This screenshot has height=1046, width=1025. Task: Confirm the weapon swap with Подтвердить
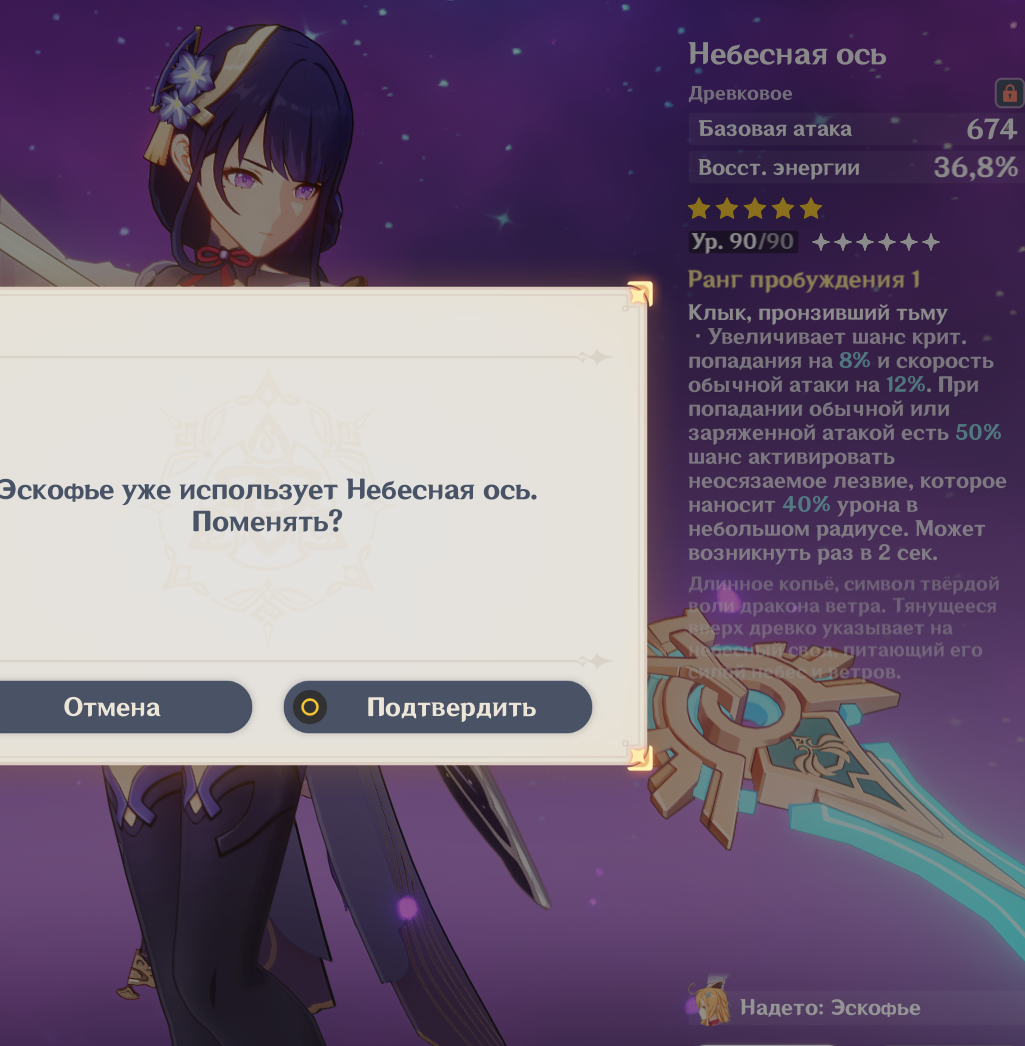(x=437, y=707)
